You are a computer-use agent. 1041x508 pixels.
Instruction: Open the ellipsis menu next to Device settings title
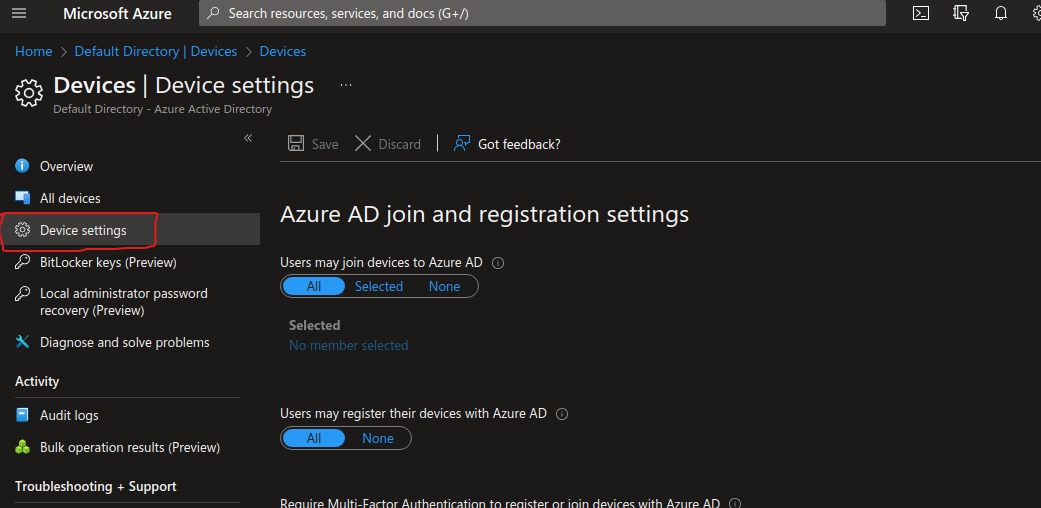(346, 85)
